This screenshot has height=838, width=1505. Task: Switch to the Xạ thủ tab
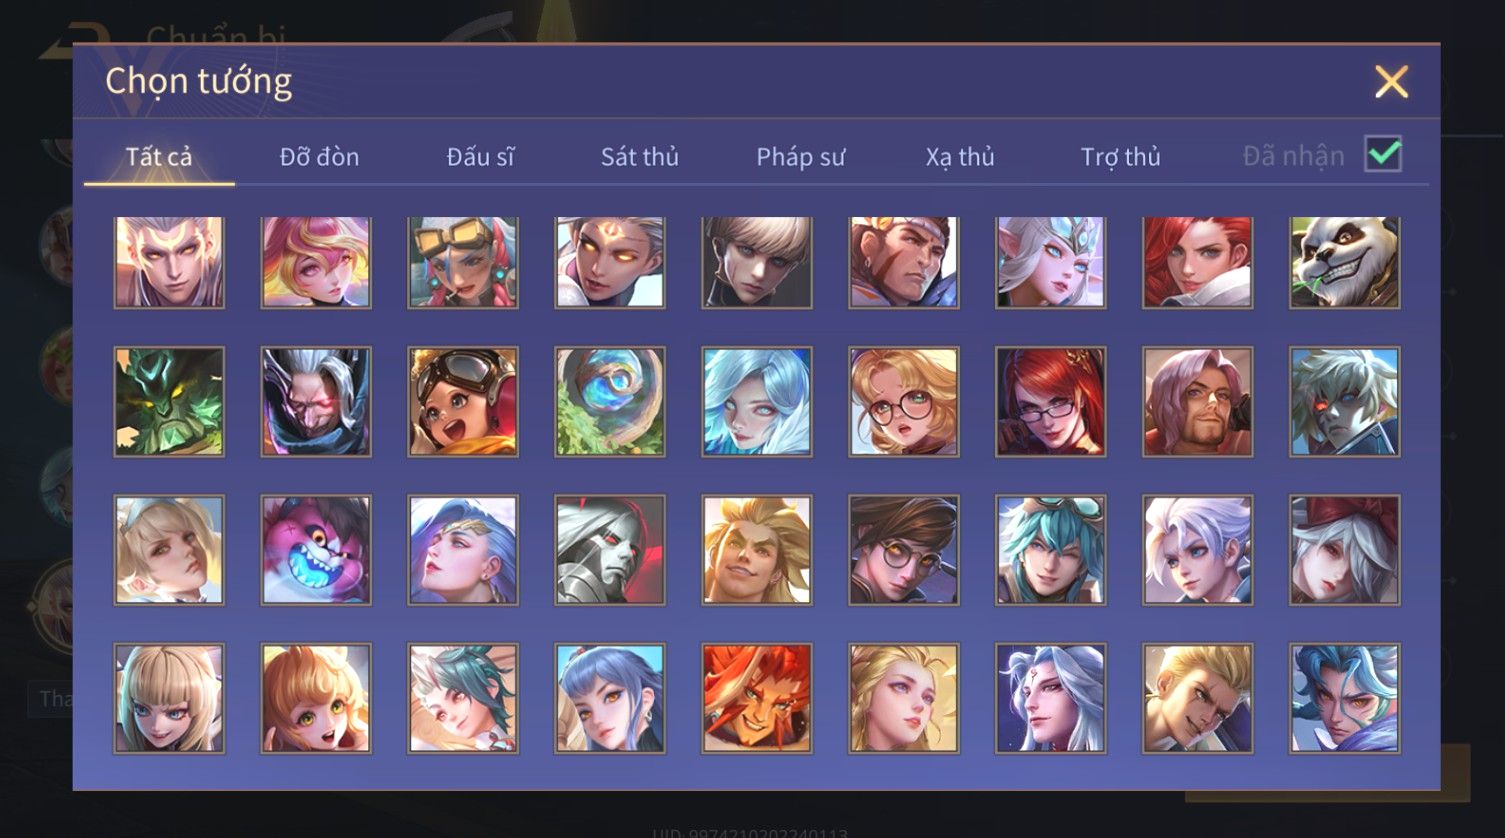960,157
